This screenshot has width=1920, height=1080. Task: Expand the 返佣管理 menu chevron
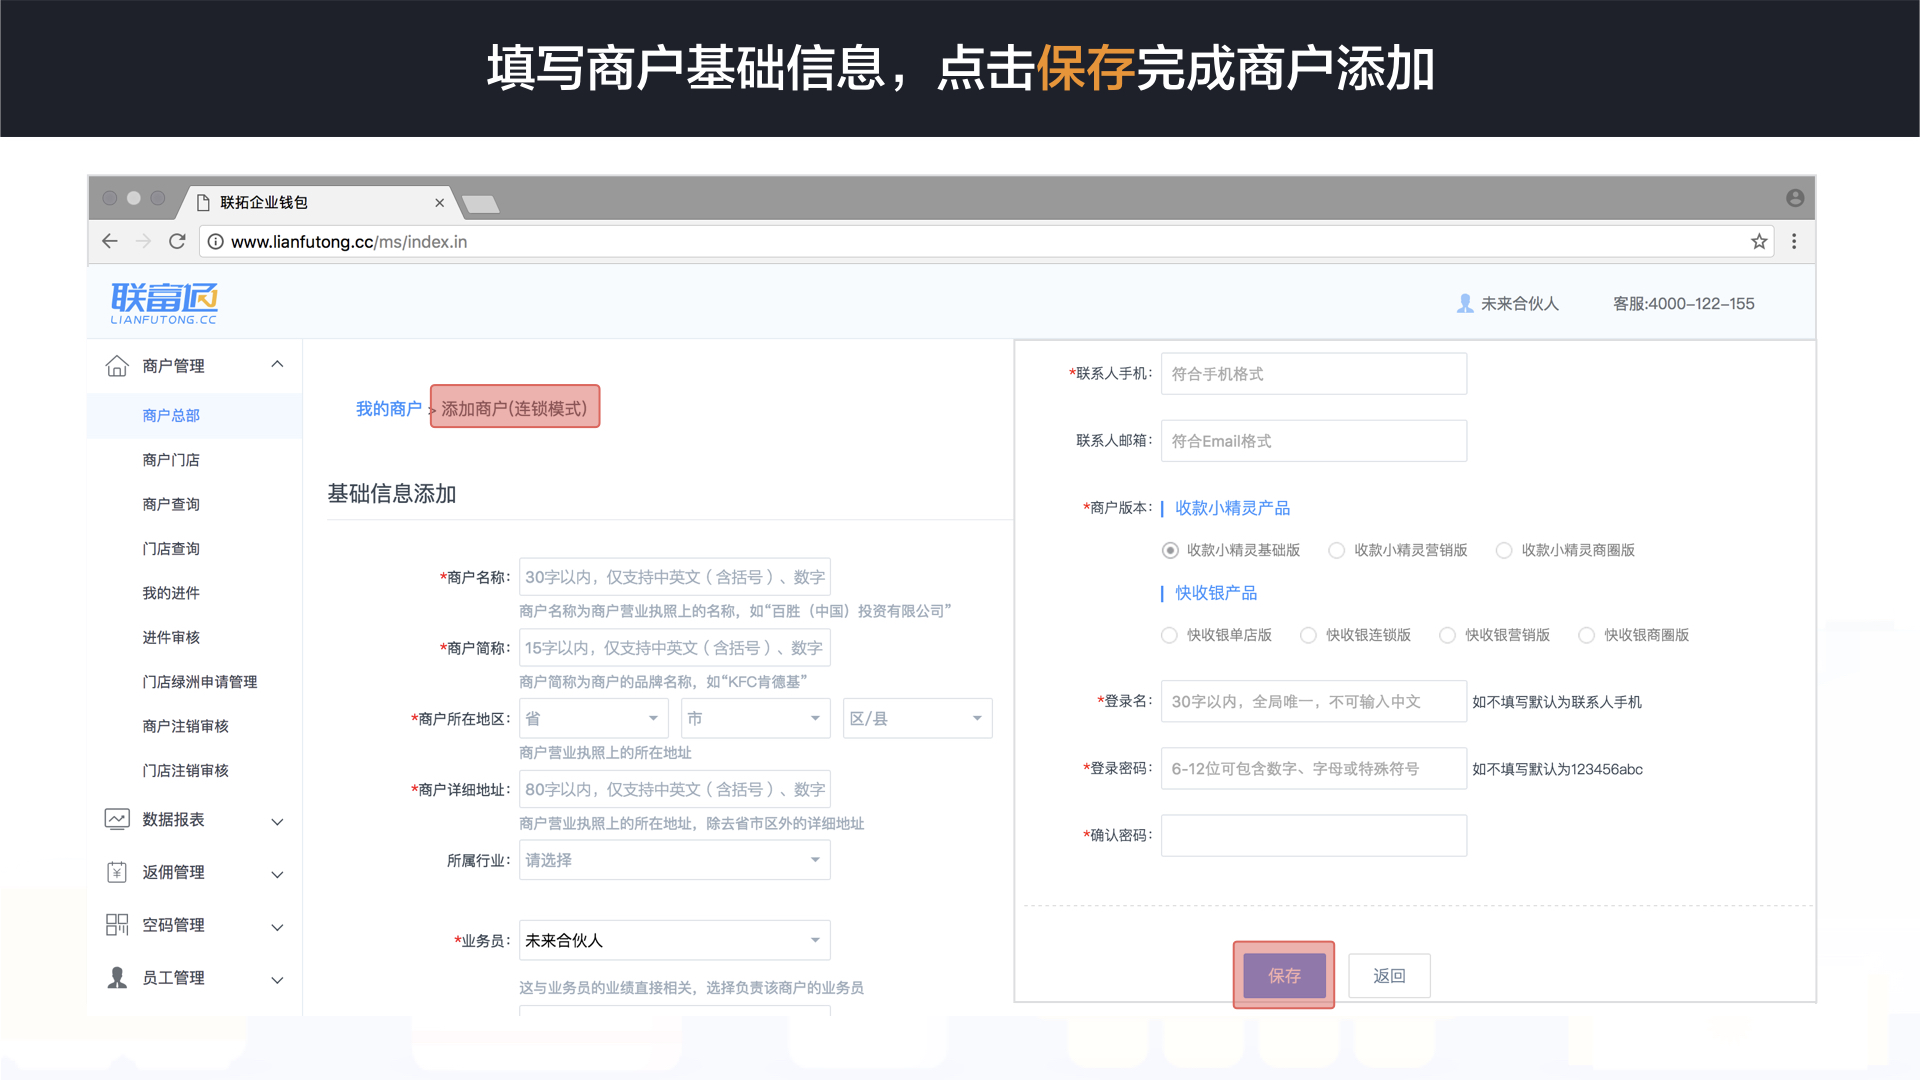[x=277, y=874]
